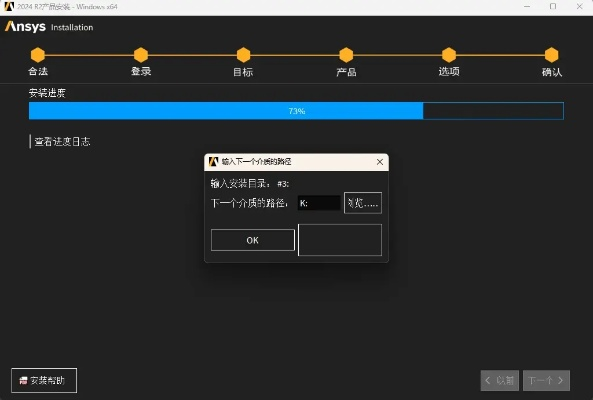Click the 登录 step hexagon
This screenshot has width=593, height=400.
(x=141, y=55)
